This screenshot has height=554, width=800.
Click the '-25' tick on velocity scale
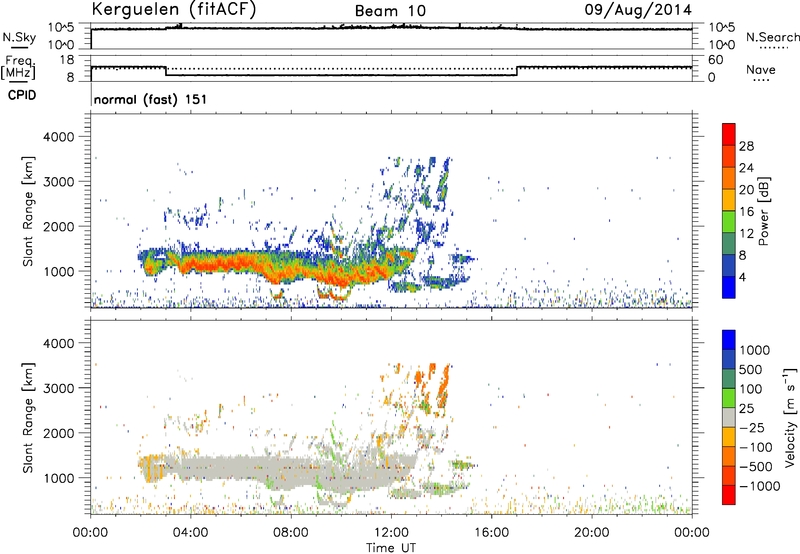[x=753, y=428]
